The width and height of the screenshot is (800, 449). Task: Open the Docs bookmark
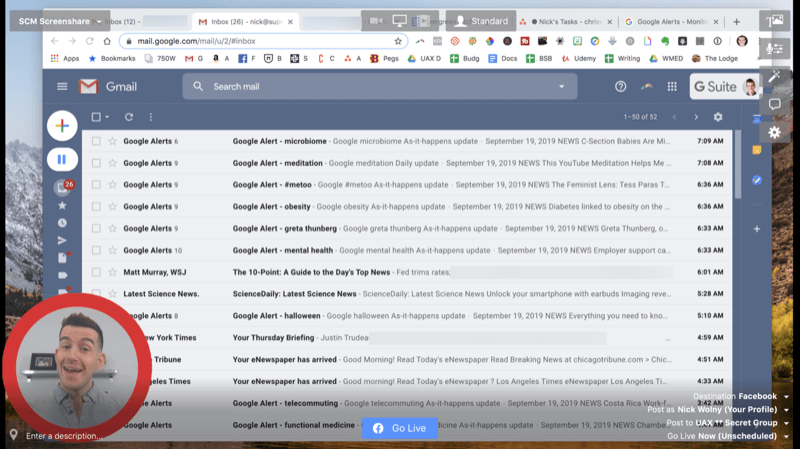(x=503, y=59)
